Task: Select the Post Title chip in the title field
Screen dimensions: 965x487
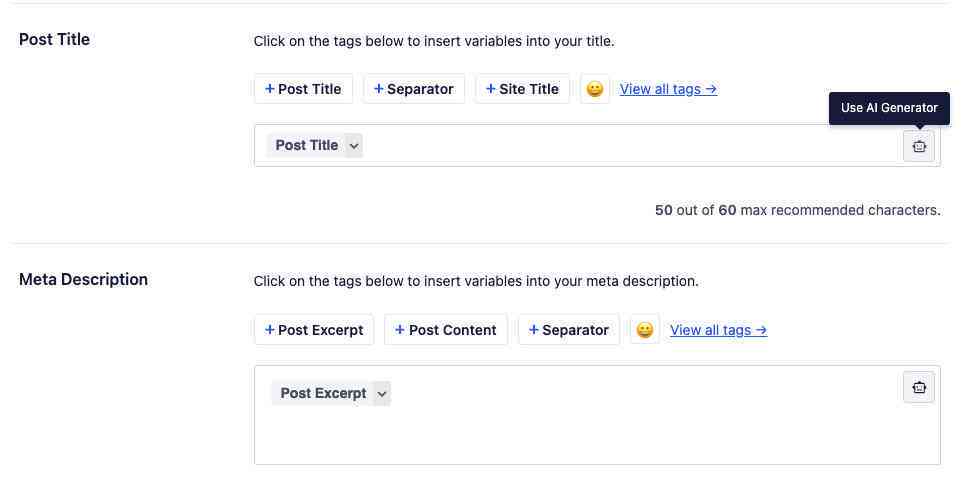Action: point(306,146)
